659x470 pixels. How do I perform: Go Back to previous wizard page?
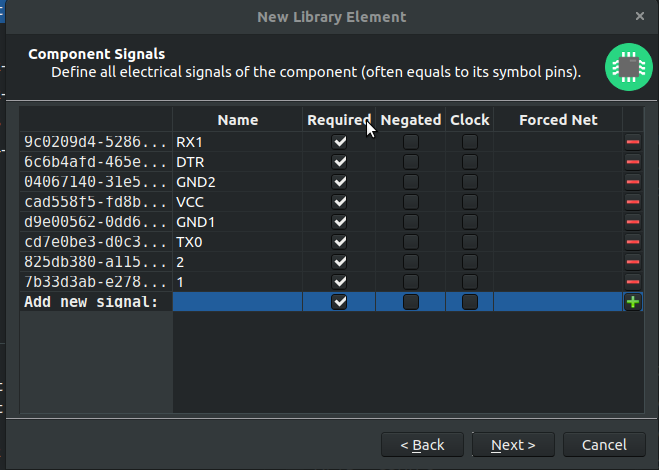coord(422,445)
